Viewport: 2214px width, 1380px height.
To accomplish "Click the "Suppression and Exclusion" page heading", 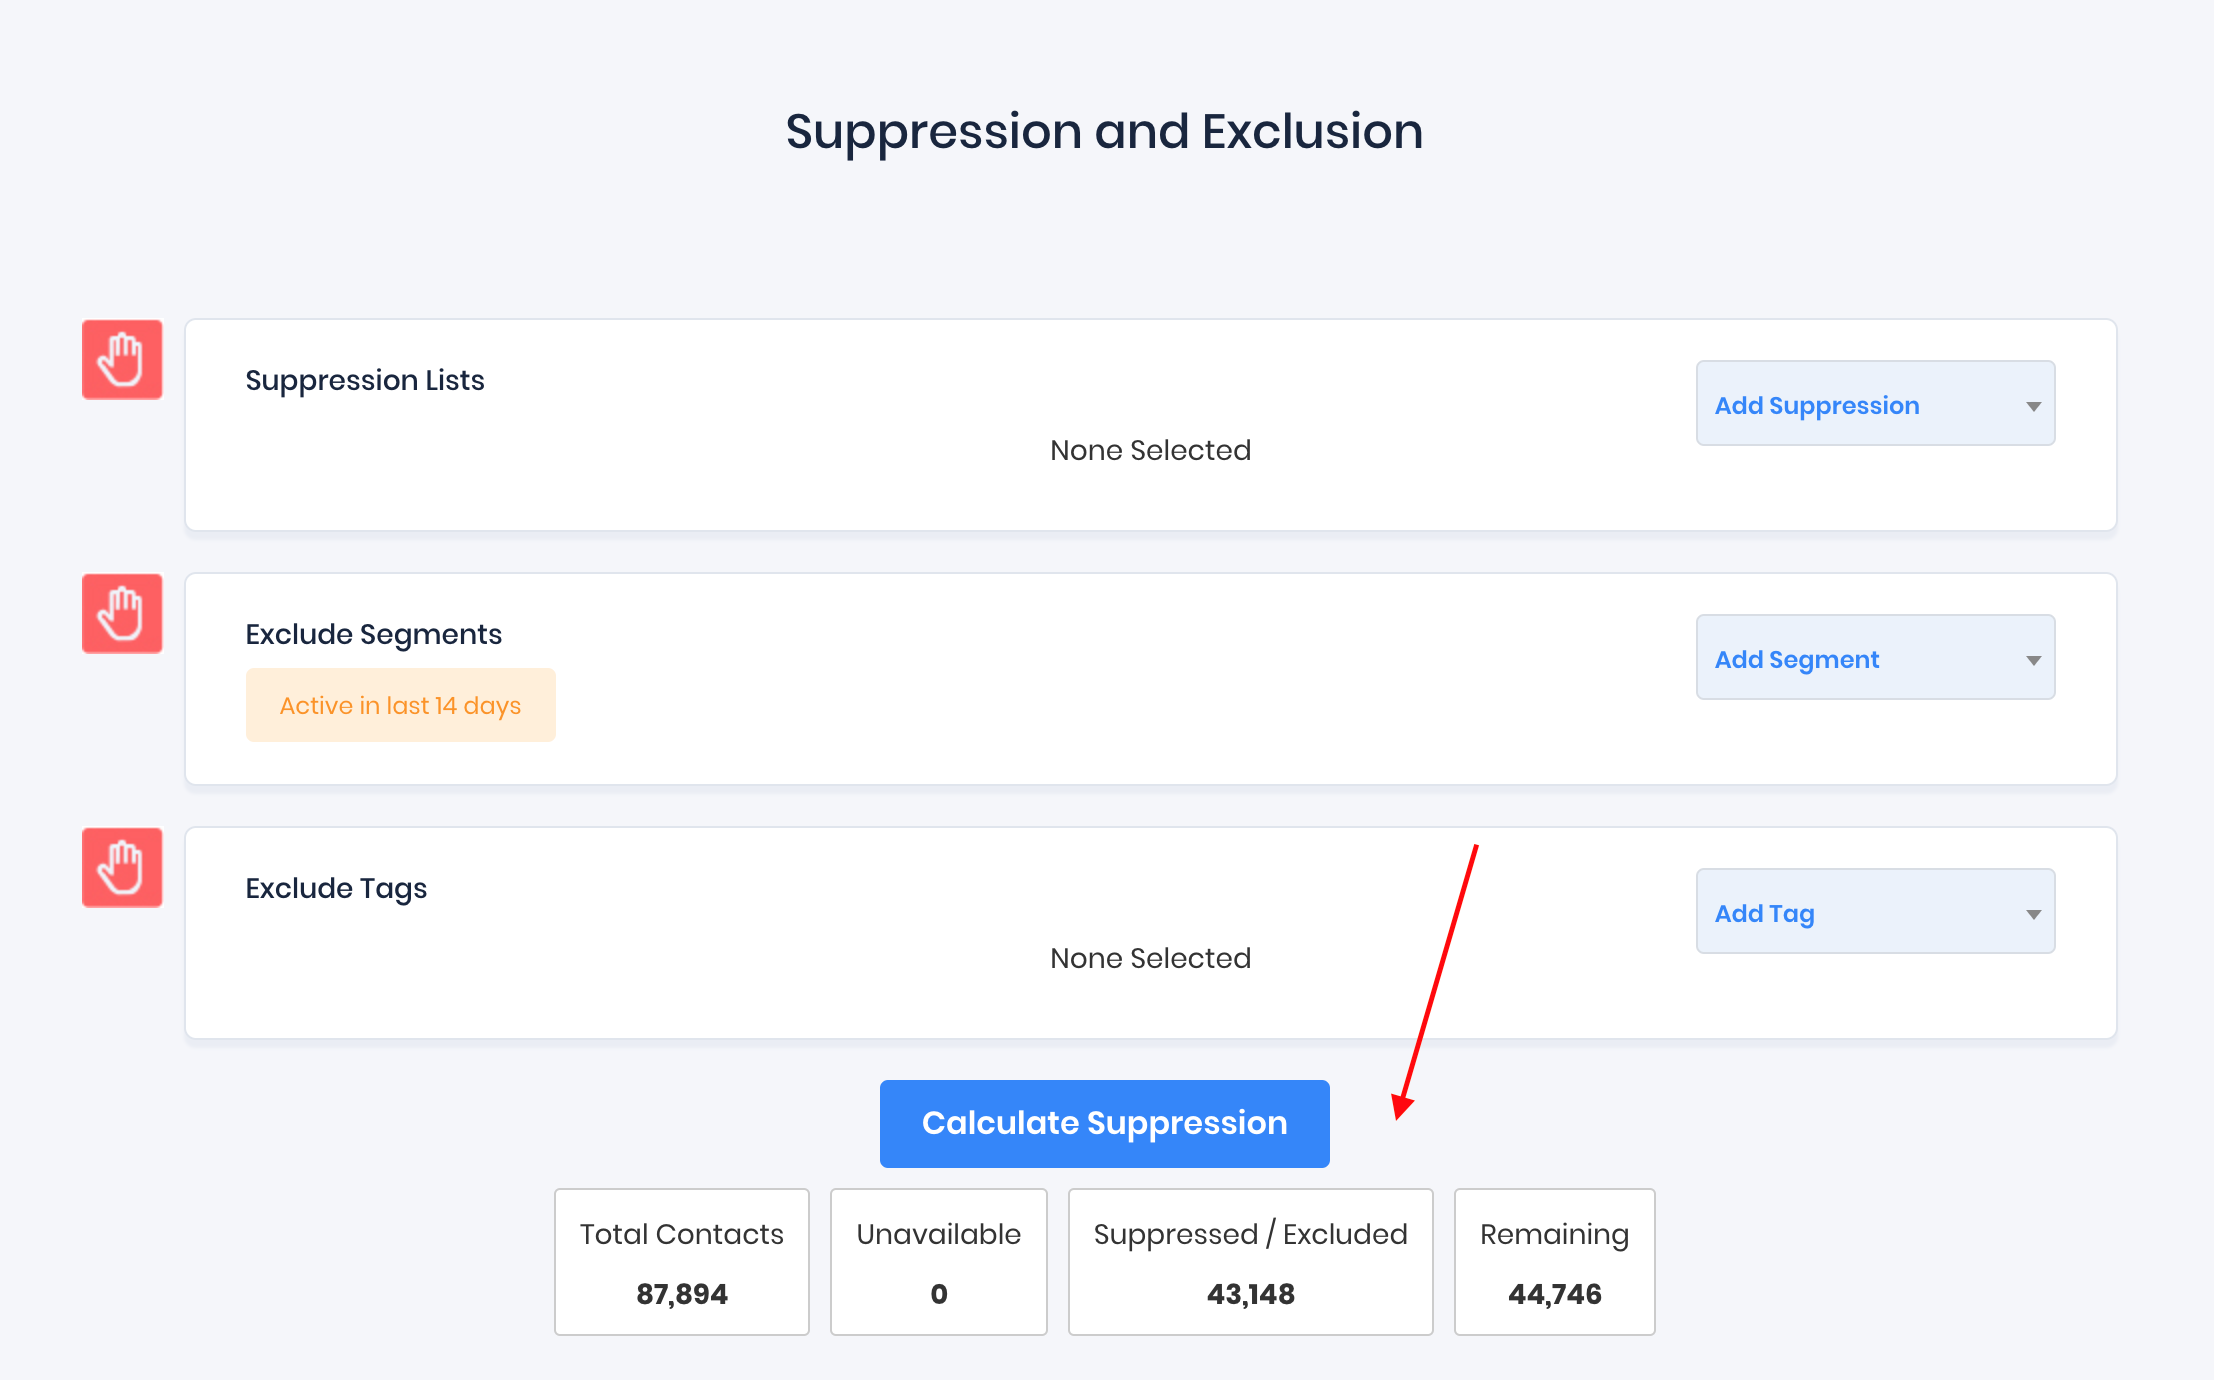I will [x=1104, y=132].
